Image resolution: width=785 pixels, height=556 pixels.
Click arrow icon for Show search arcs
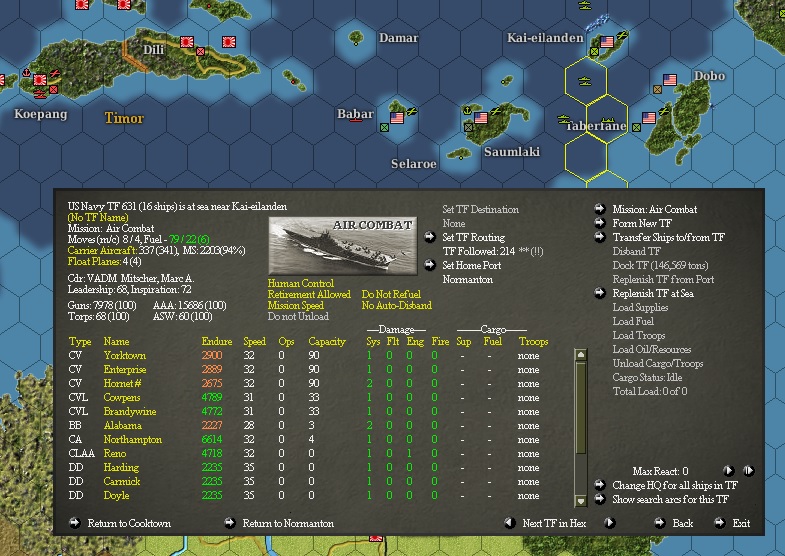point(600,498)
